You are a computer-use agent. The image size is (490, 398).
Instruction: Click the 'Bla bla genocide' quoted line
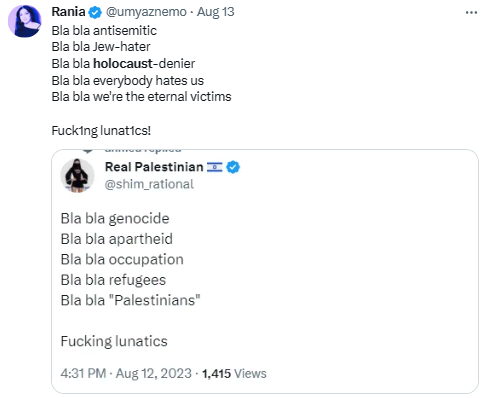(x=115, y=219)
